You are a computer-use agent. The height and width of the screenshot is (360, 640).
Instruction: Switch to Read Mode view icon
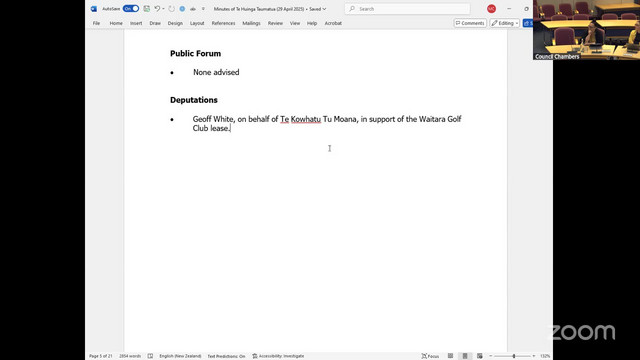[450, 356]
